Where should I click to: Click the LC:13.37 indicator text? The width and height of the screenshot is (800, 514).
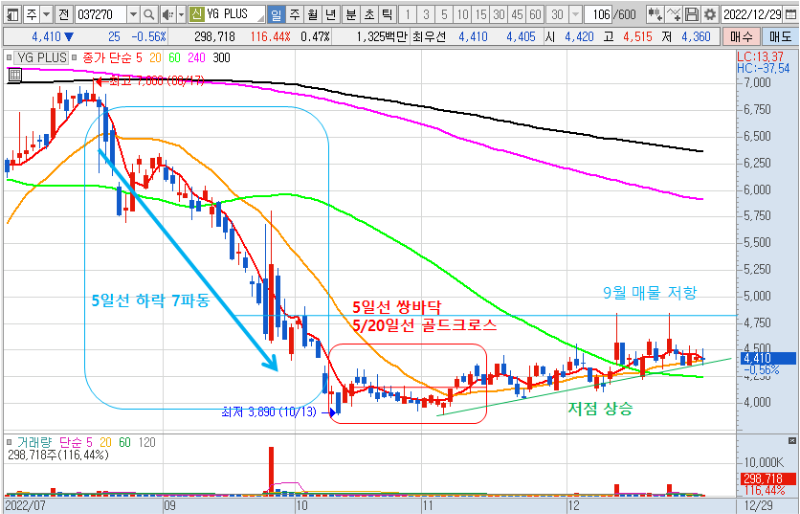click(x=760, y=57)
